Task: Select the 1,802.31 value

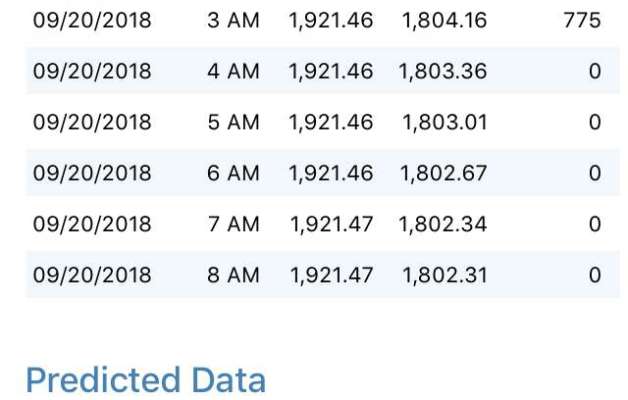Action: click(444, 275)
